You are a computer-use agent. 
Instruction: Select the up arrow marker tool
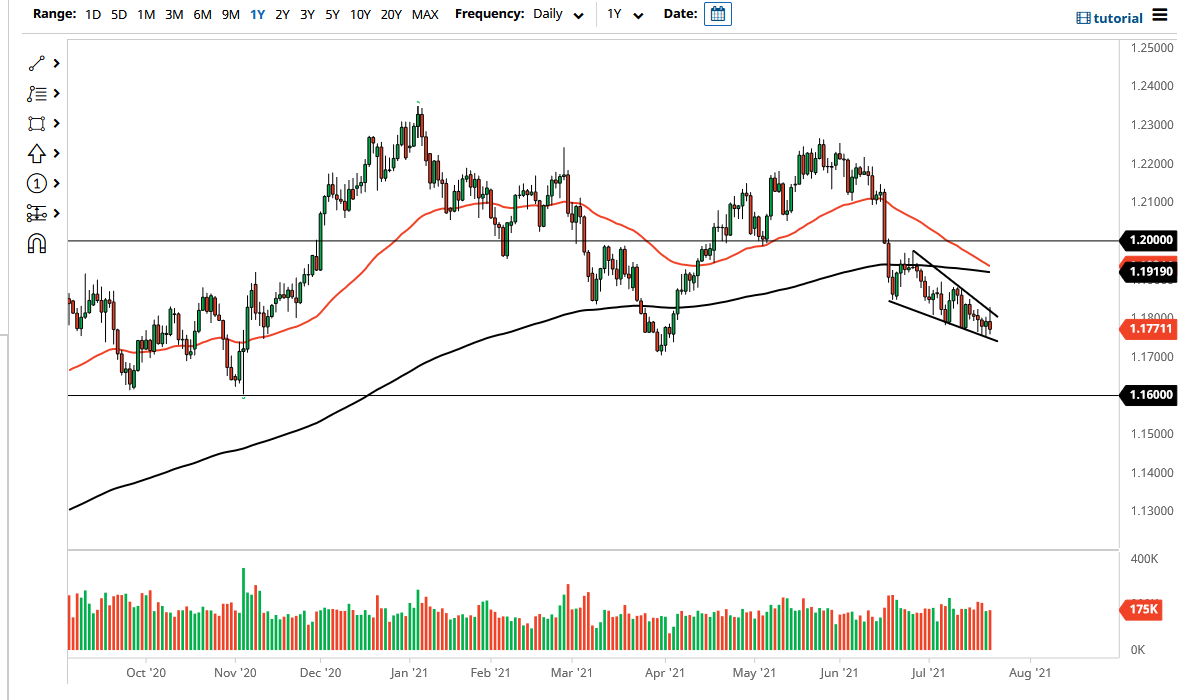point(37,153)
